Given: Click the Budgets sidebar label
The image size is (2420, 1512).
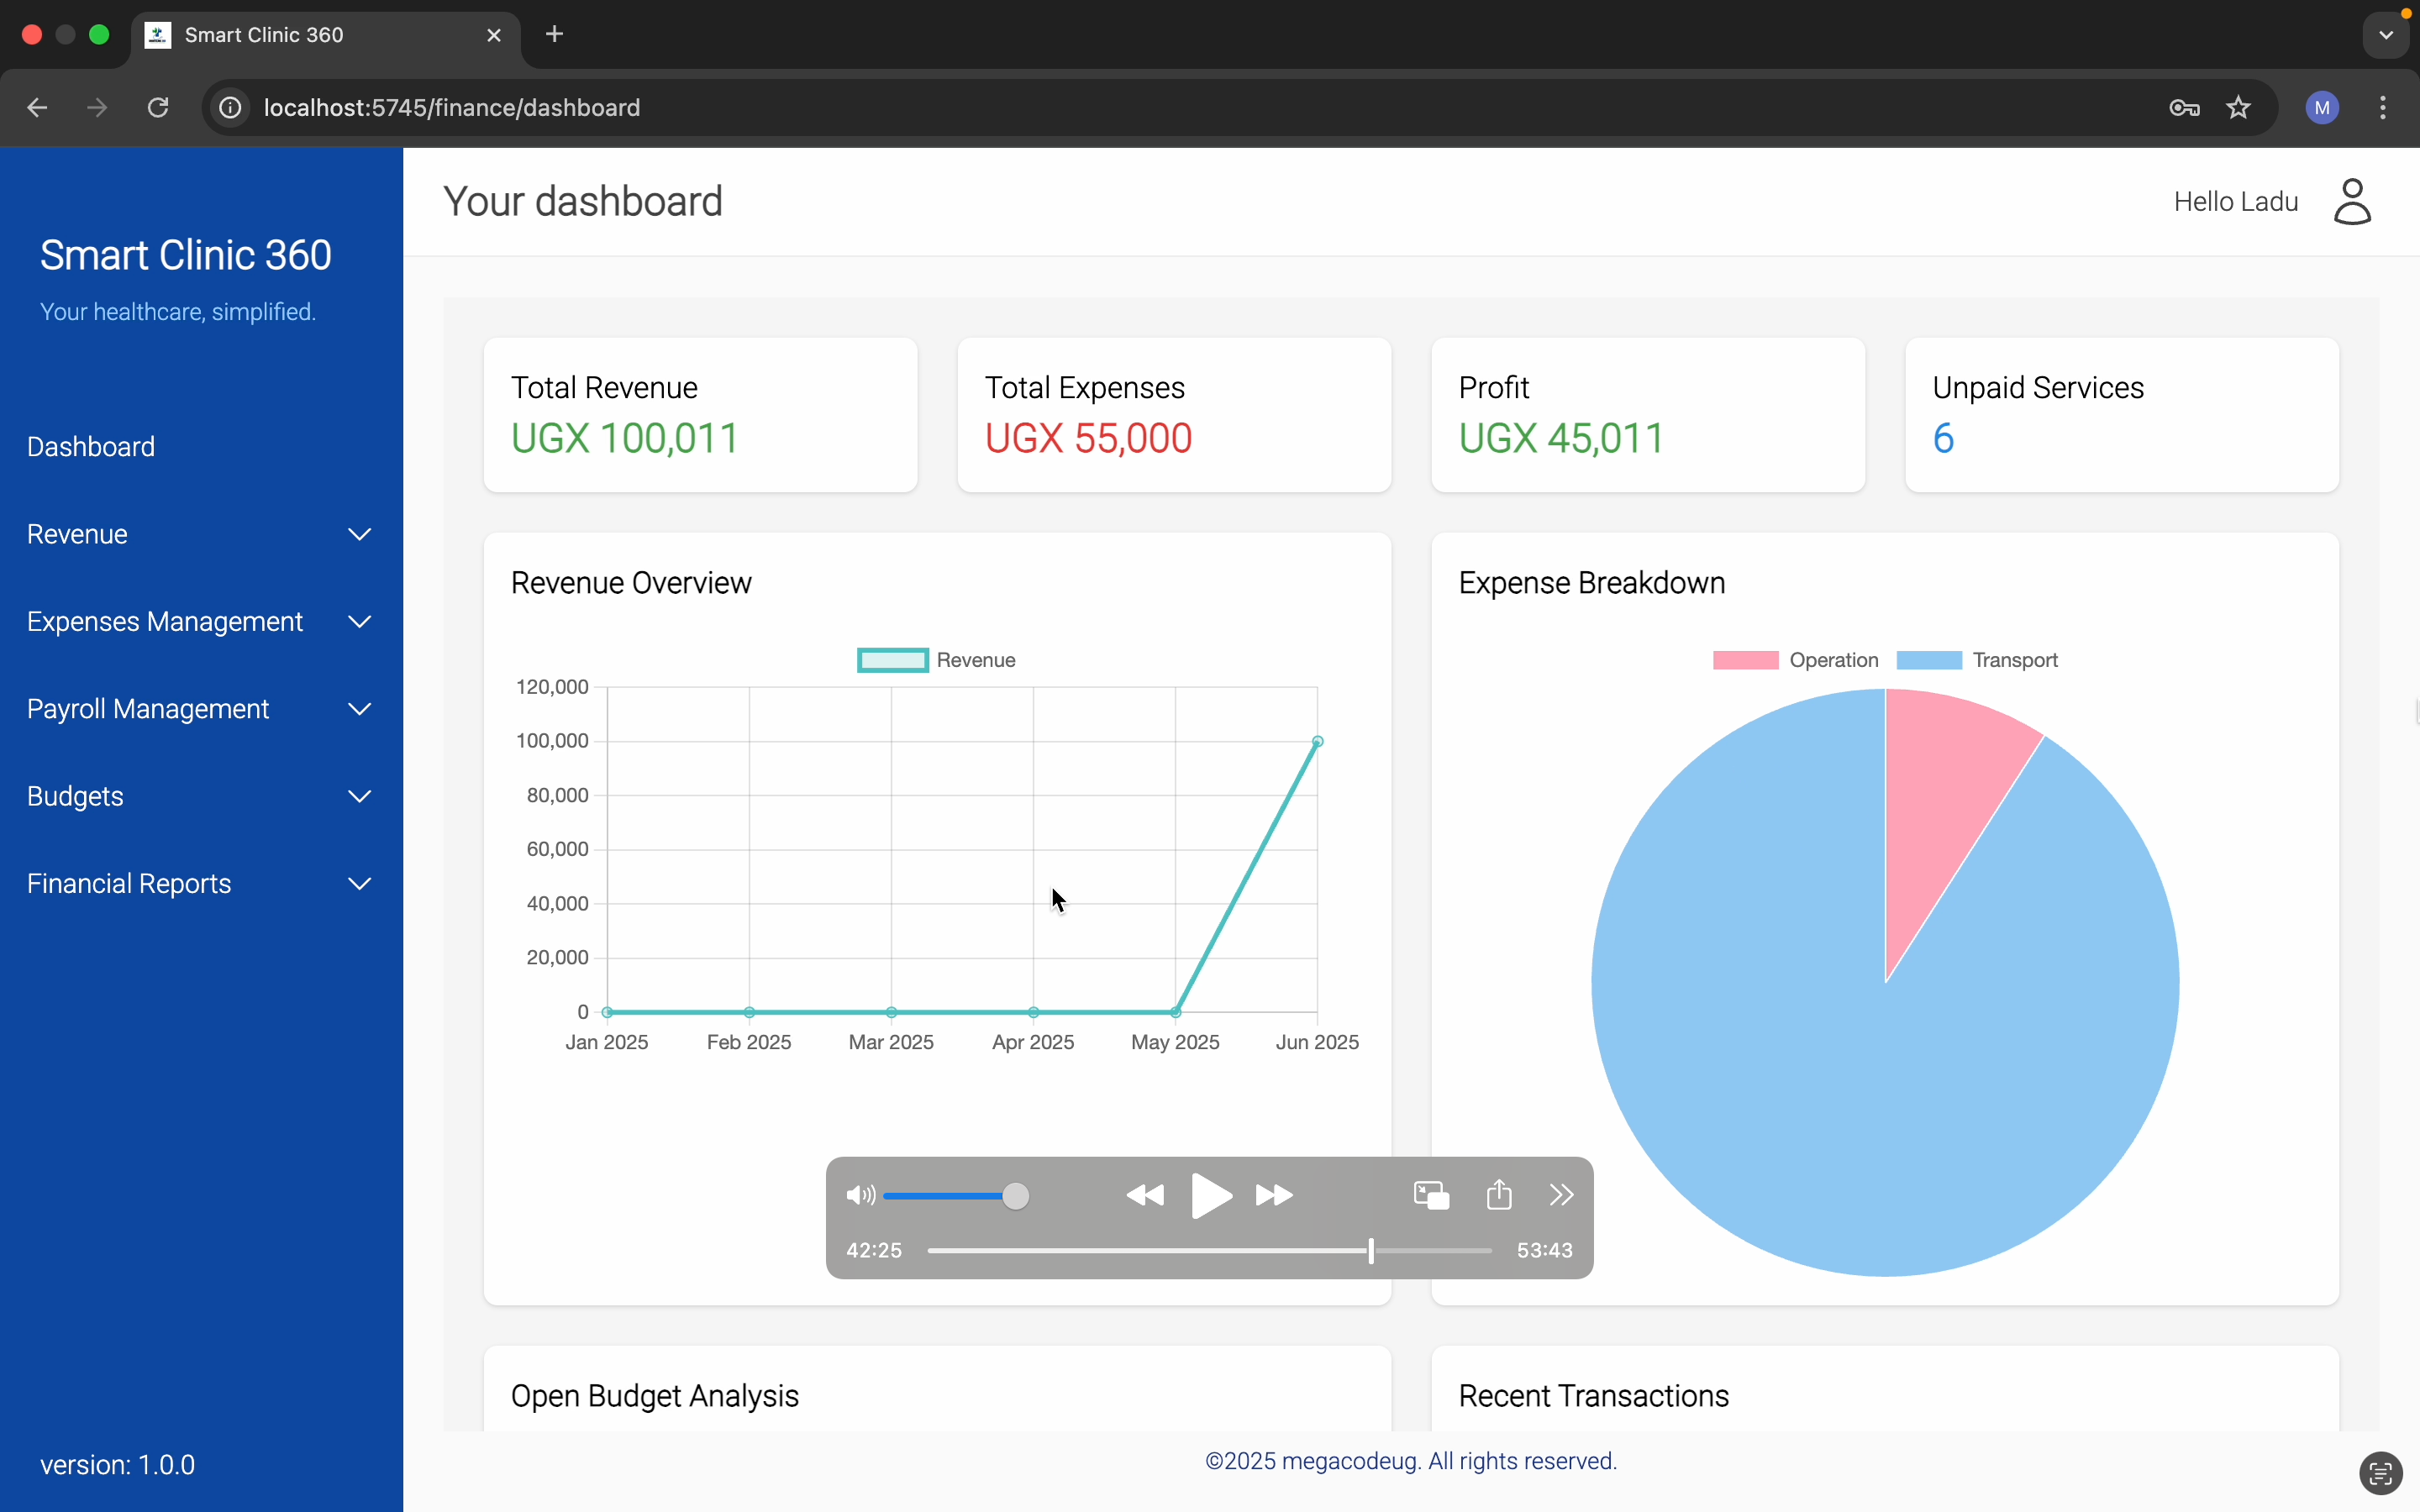Looking at the screenshot, I should tap(75, 797).
